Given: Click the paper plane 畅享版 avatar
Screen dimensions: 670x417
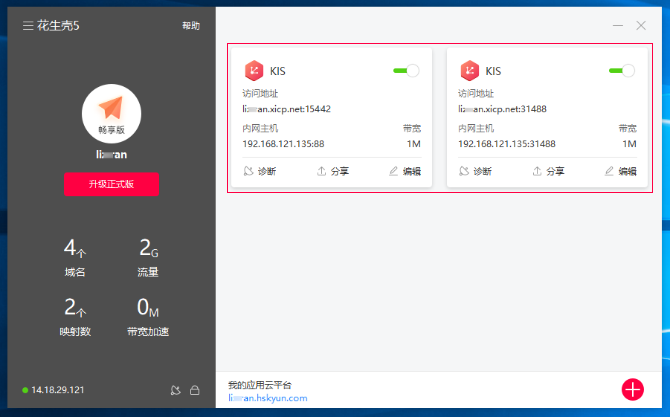Looking at the screenshot, I should [112, 114].
